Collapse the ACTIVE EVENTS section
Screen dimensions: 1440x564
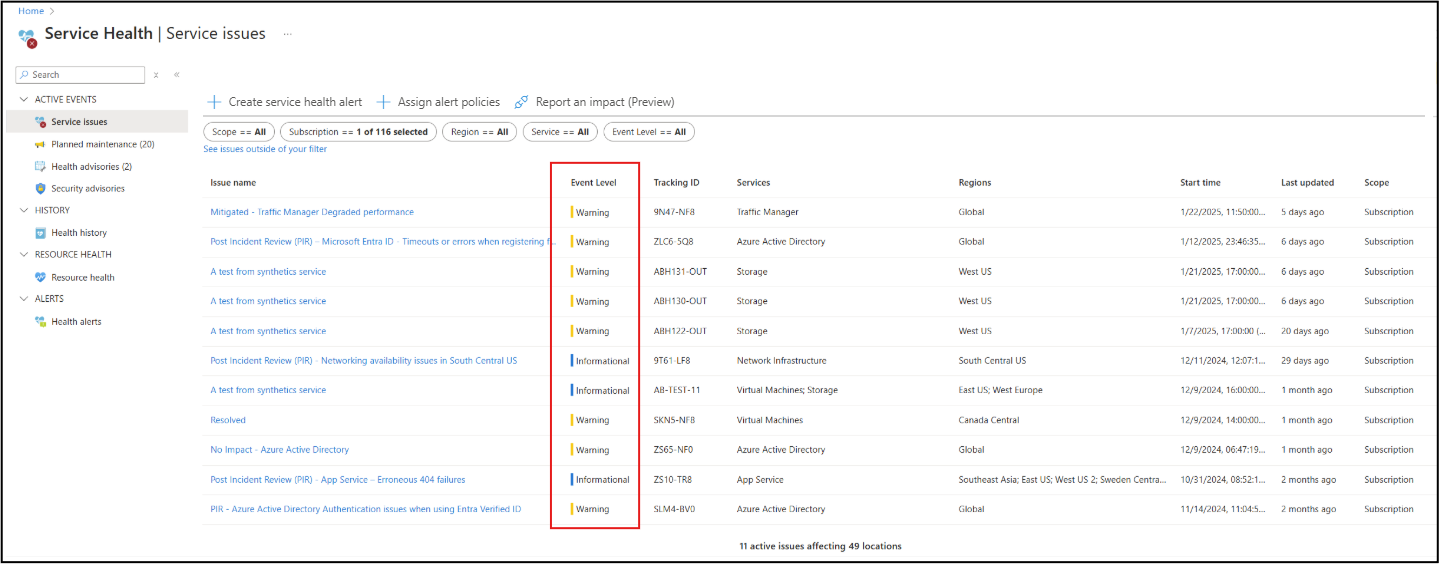click(x=24, y=100)
